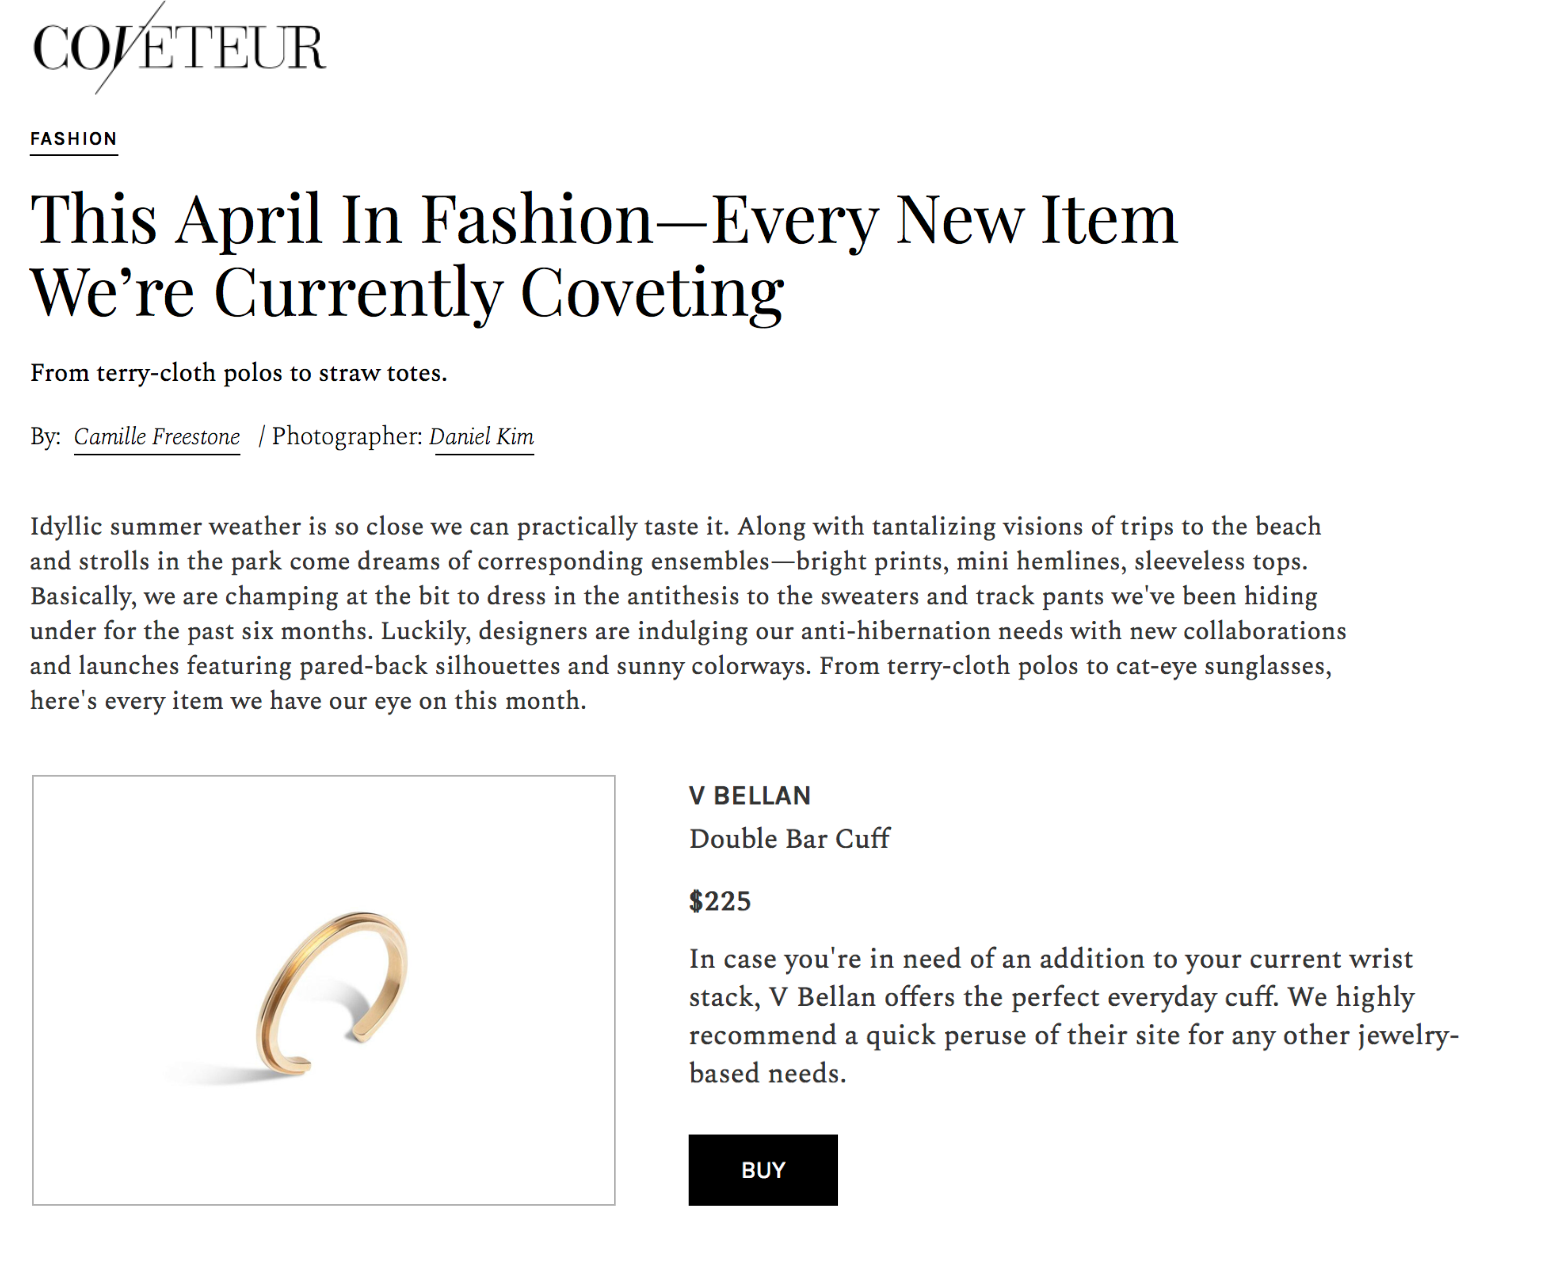The image size is (1562, 1282).
Task: Click "wrist" in the product description
Action: tap(1380, 960)
